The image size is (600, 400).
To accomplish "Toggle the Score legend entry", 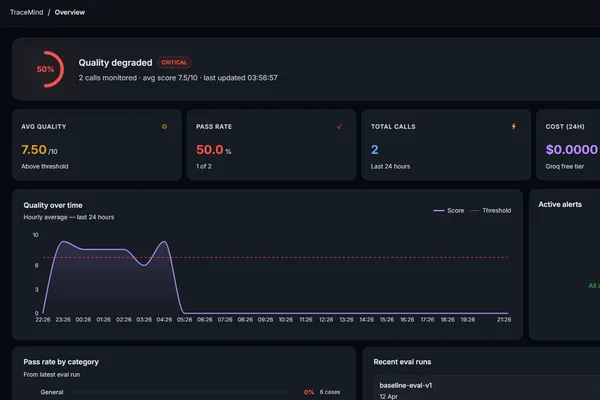I will click(448, 211).
